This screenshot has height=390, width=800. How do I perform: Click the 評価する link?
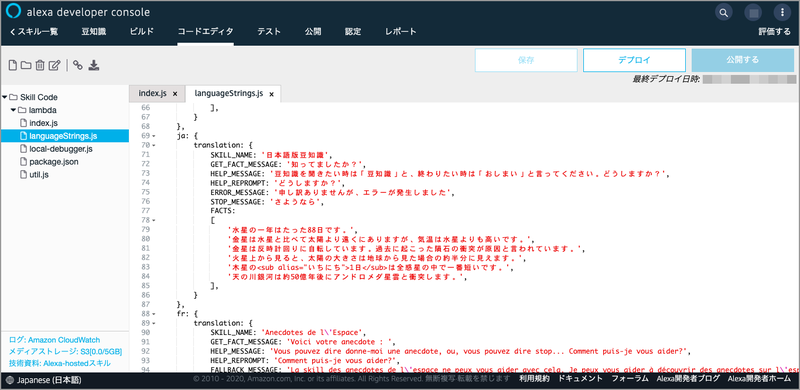click(x=774, y=32)
